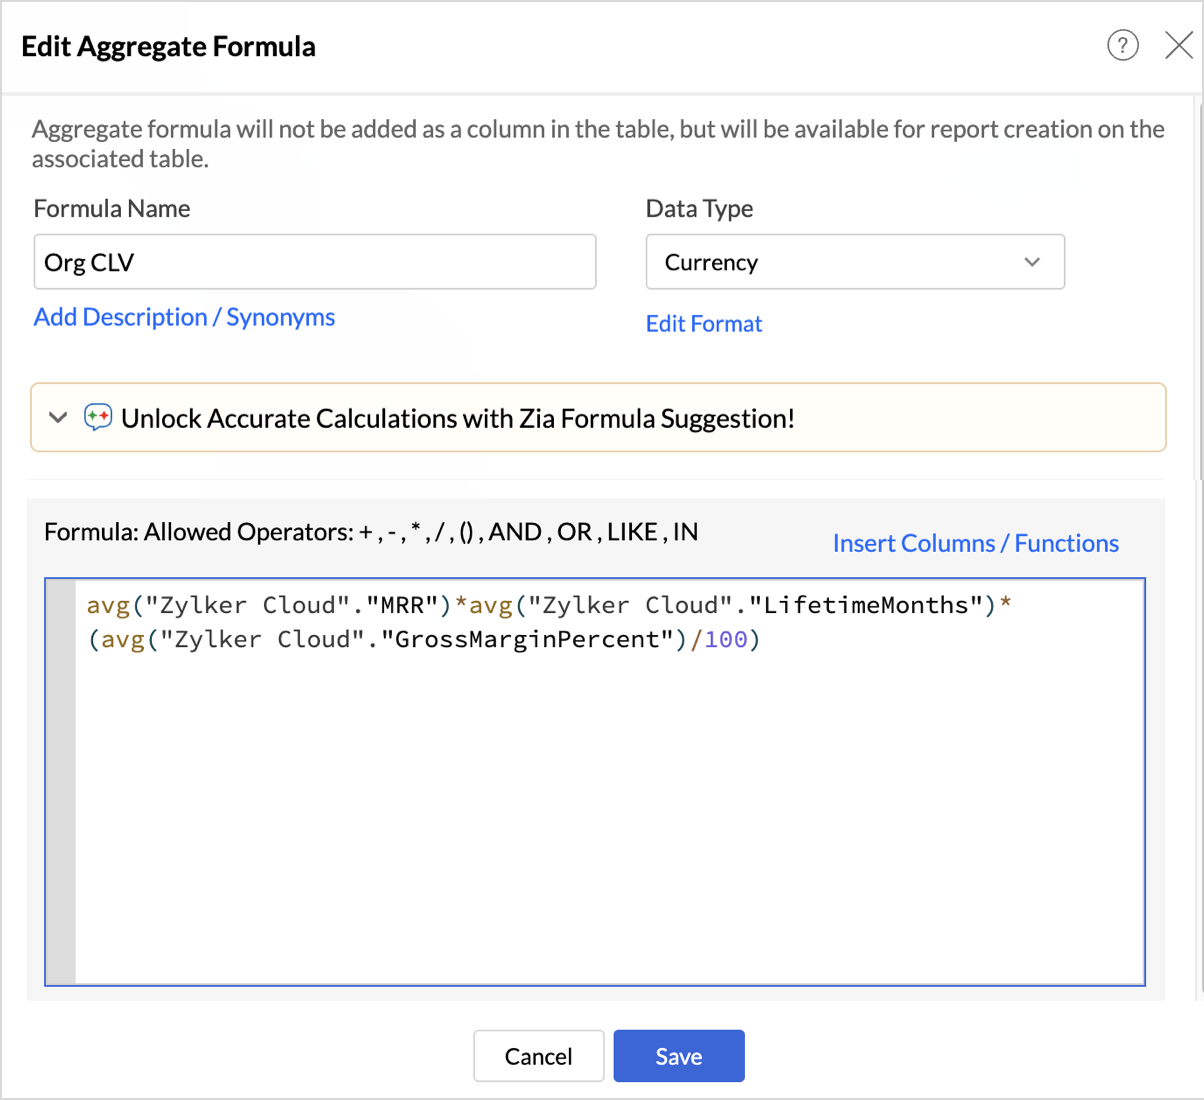Open the help question mark icon
Screen dimensions: 1204x1100
point(1122,45)
